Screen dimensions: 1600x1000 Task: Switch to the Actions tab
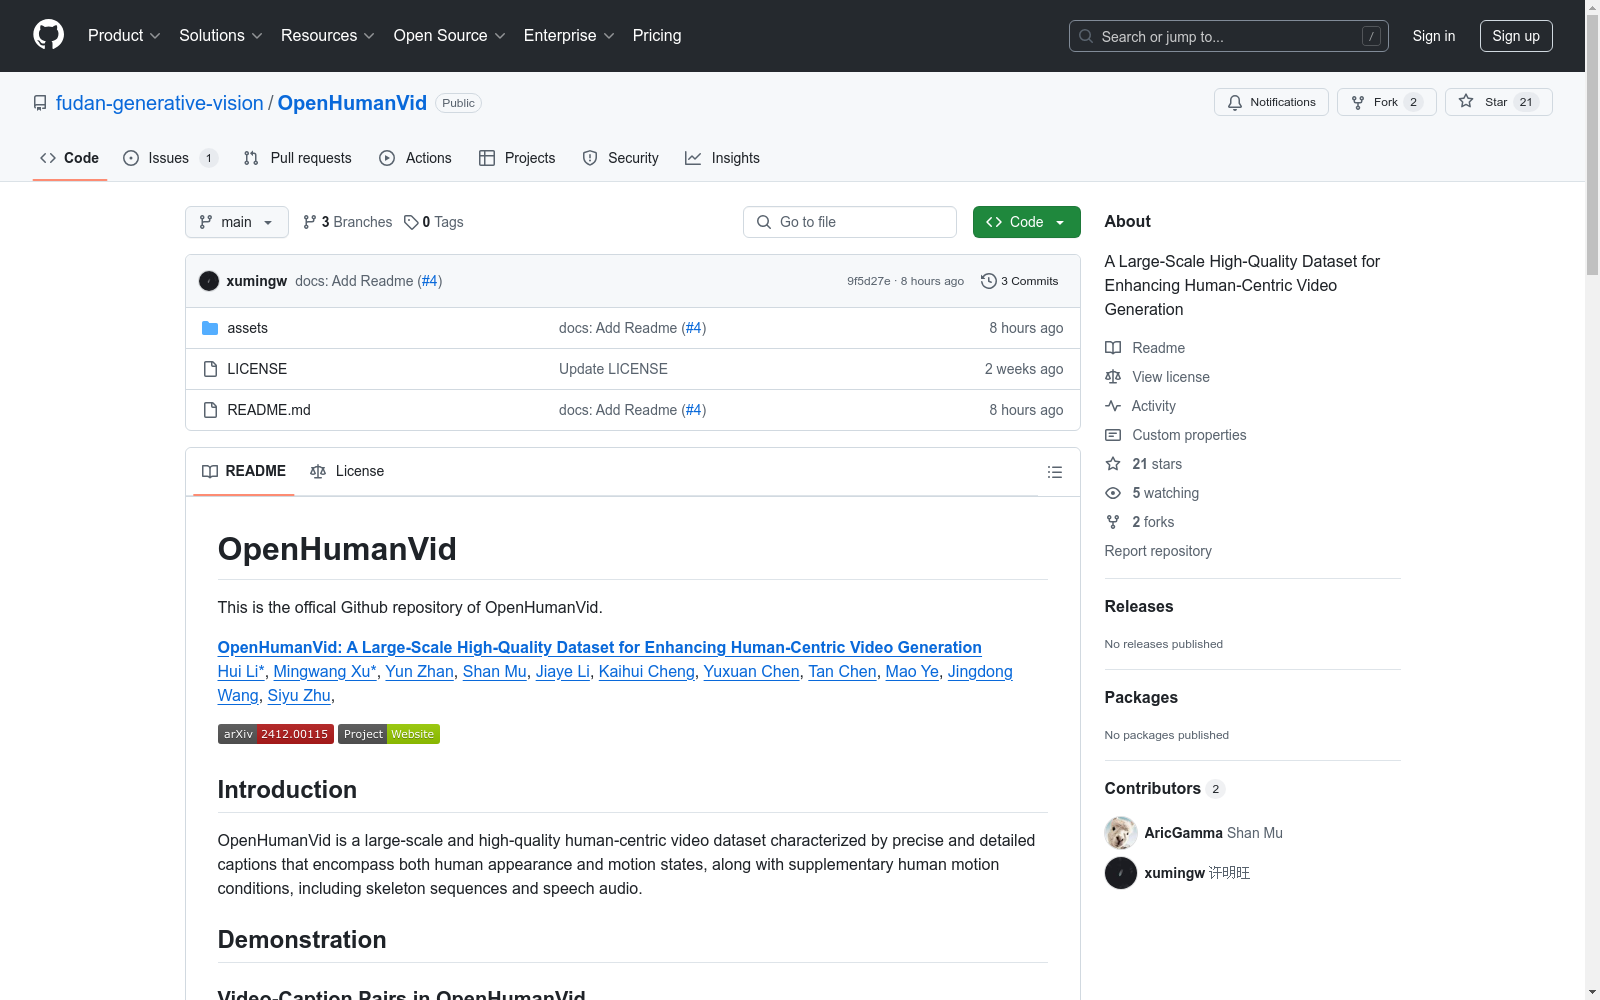coord(415,158)
